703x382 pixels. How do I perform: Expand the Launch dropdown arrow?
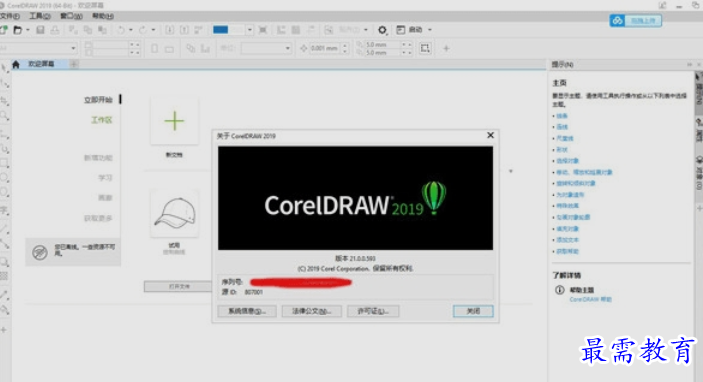click(x=430, y=30)
